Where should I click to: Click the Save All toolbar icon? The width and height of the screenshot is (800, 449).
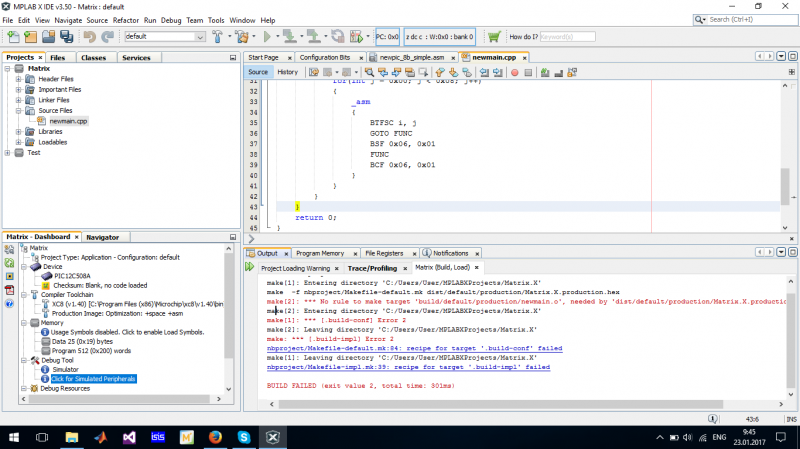(x=66, y=37)
